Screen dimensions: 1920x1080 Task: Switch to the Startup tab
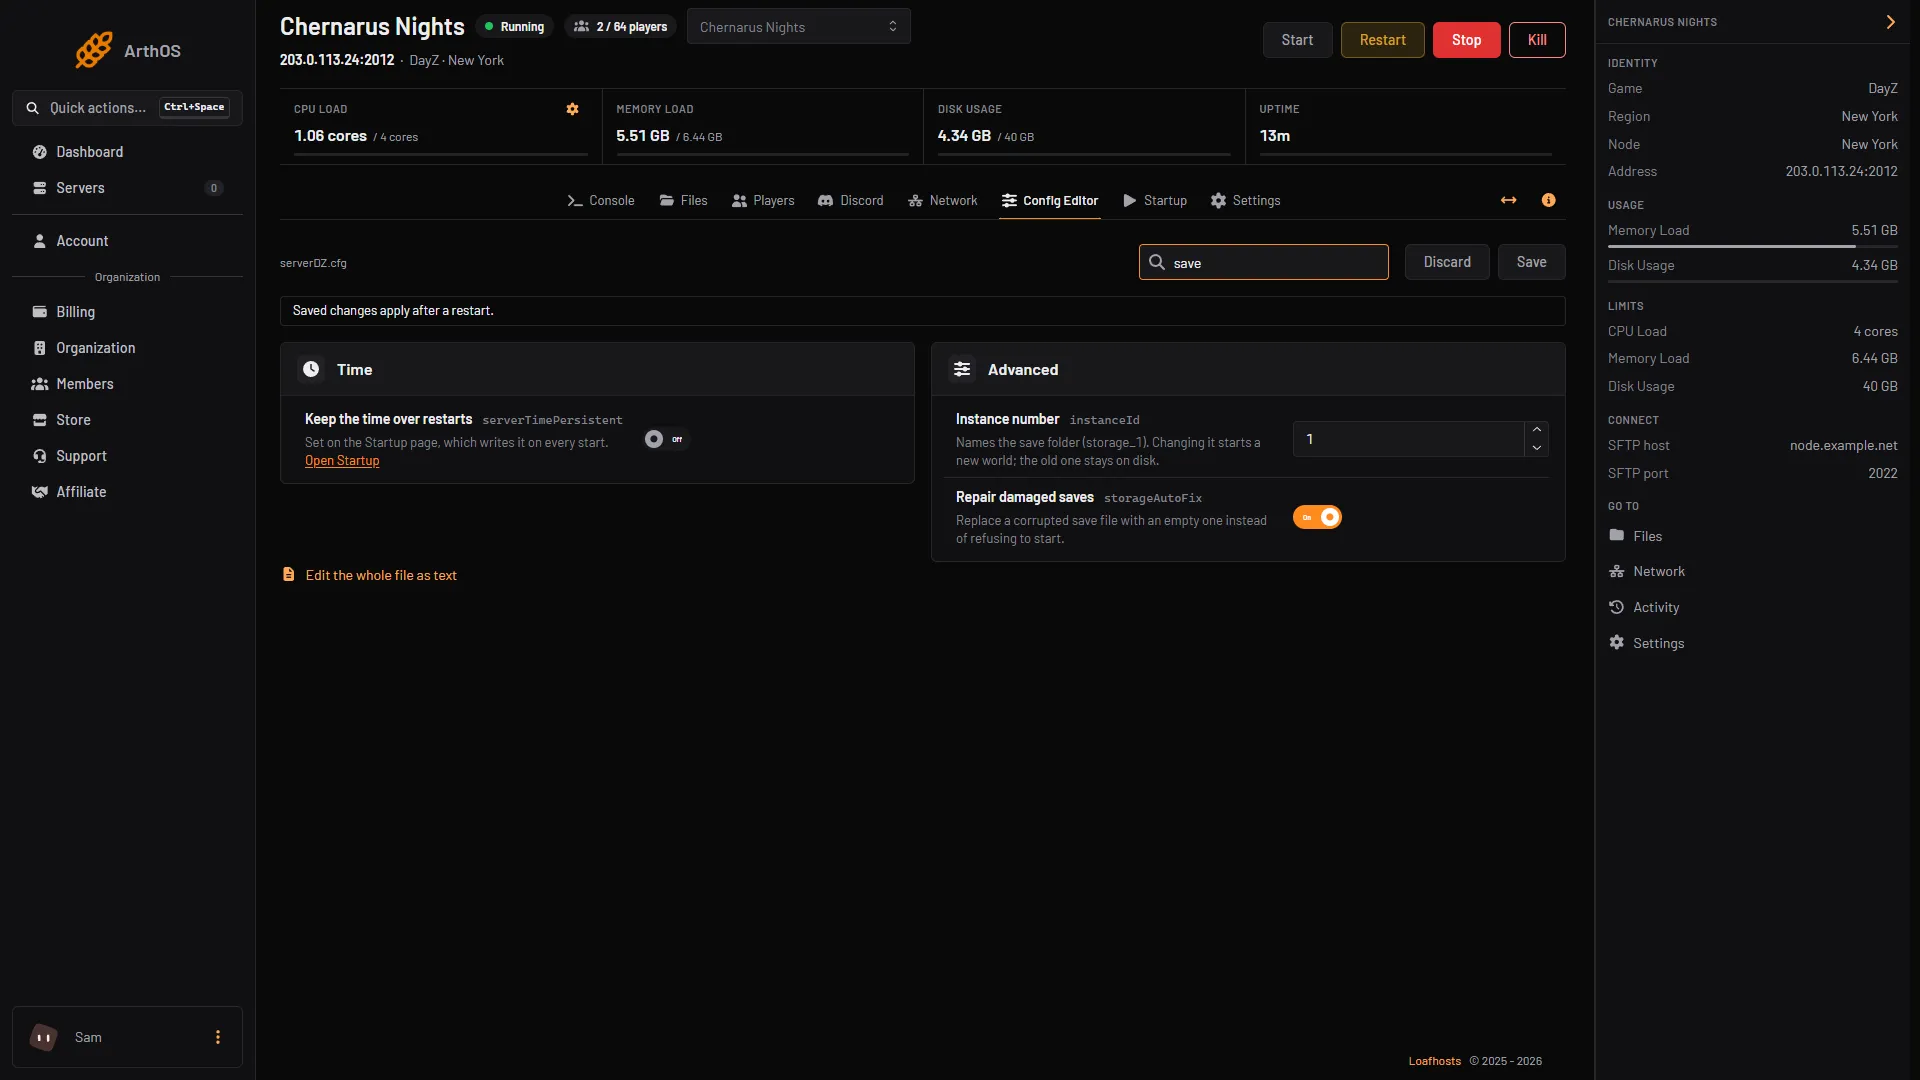pos(1155,200)
